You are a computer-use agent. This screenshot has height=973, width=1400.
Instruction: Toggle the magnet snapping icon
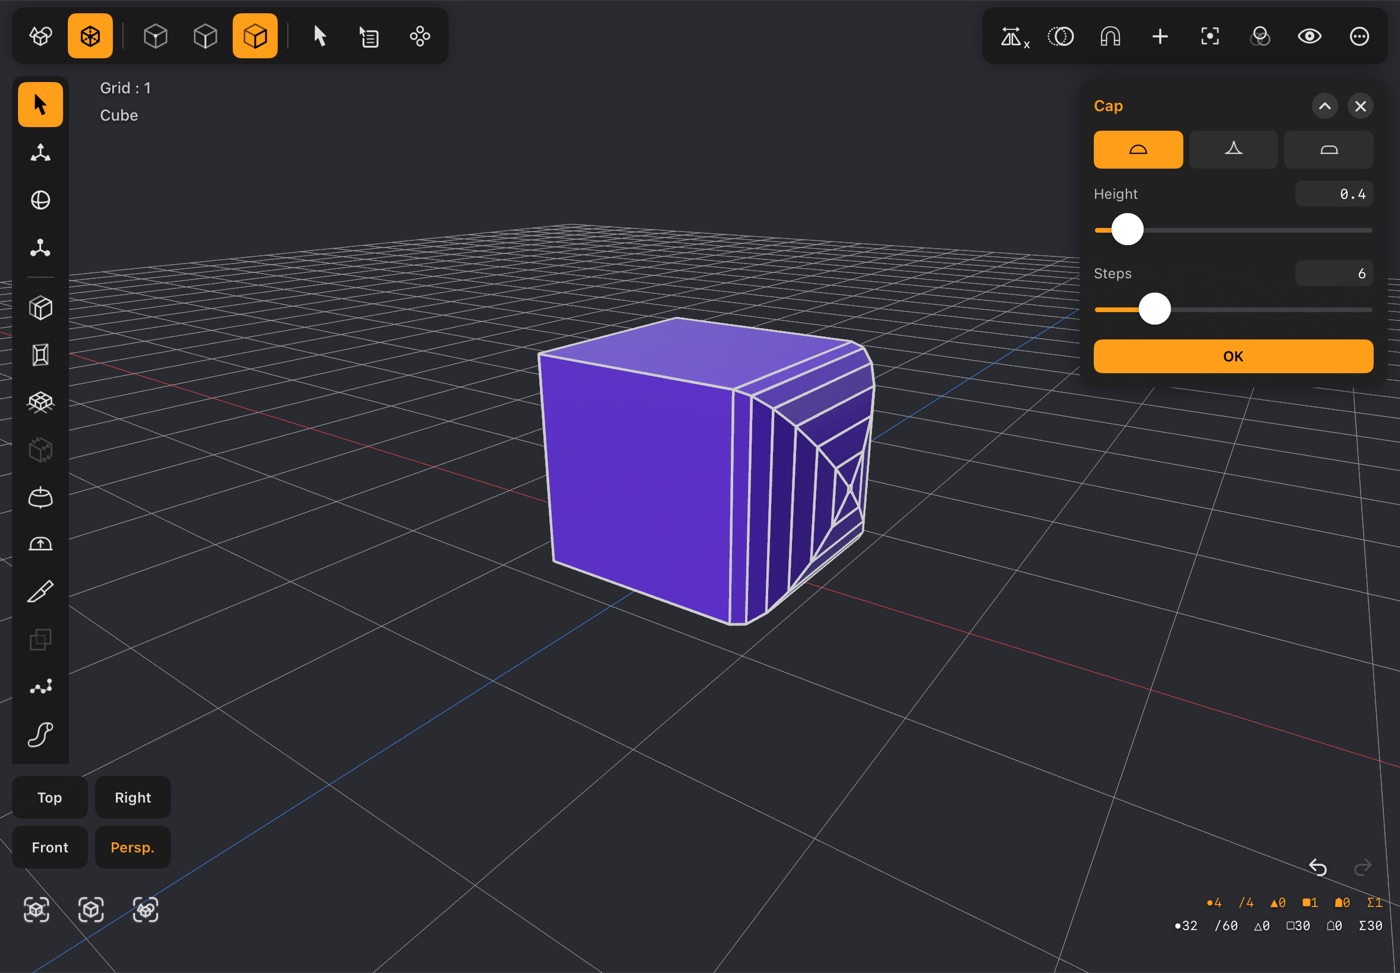[1110, 36]
